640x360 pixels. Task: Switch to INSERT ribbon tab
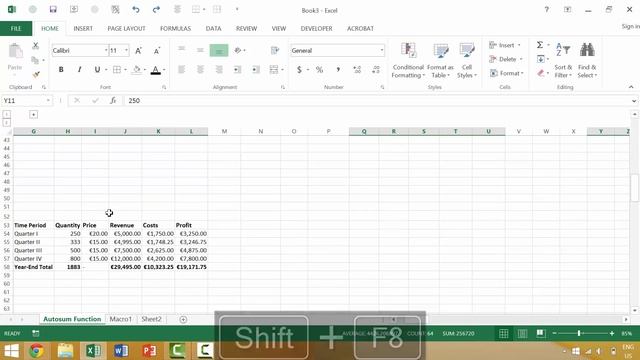pos(83,29)
